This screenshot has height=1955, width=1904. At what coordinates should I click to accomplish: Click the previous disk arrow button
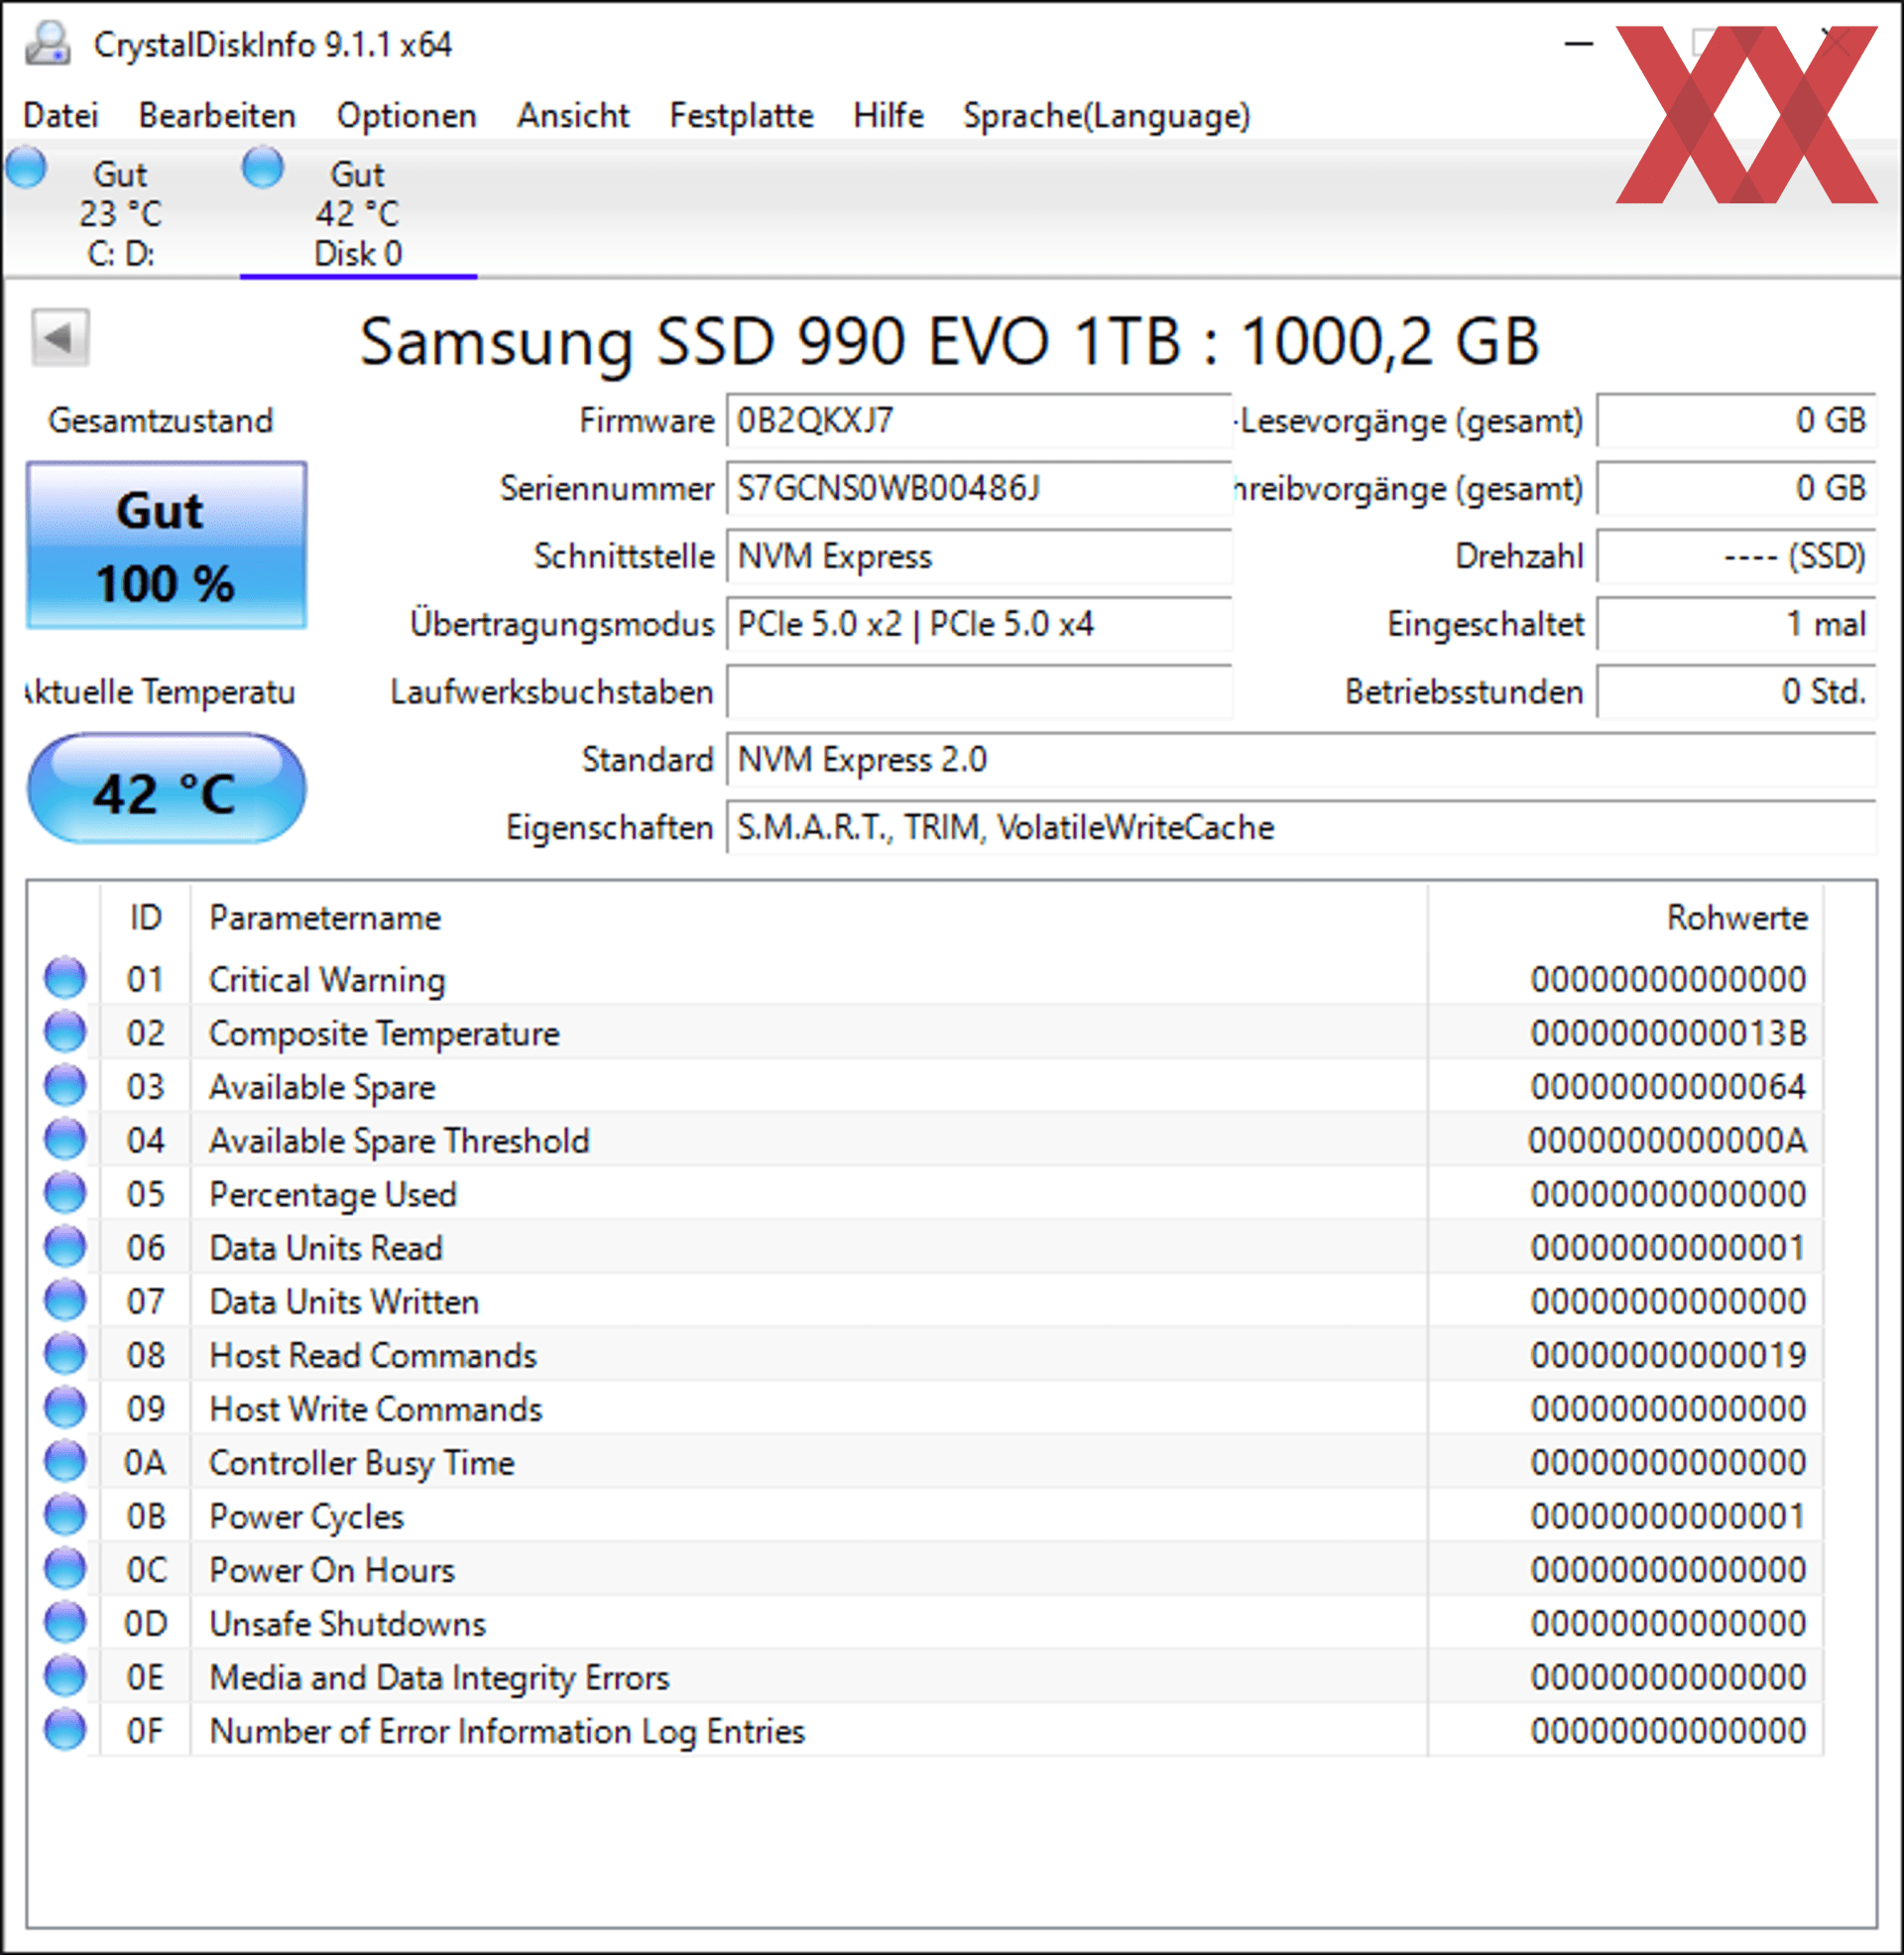point(60,337)
